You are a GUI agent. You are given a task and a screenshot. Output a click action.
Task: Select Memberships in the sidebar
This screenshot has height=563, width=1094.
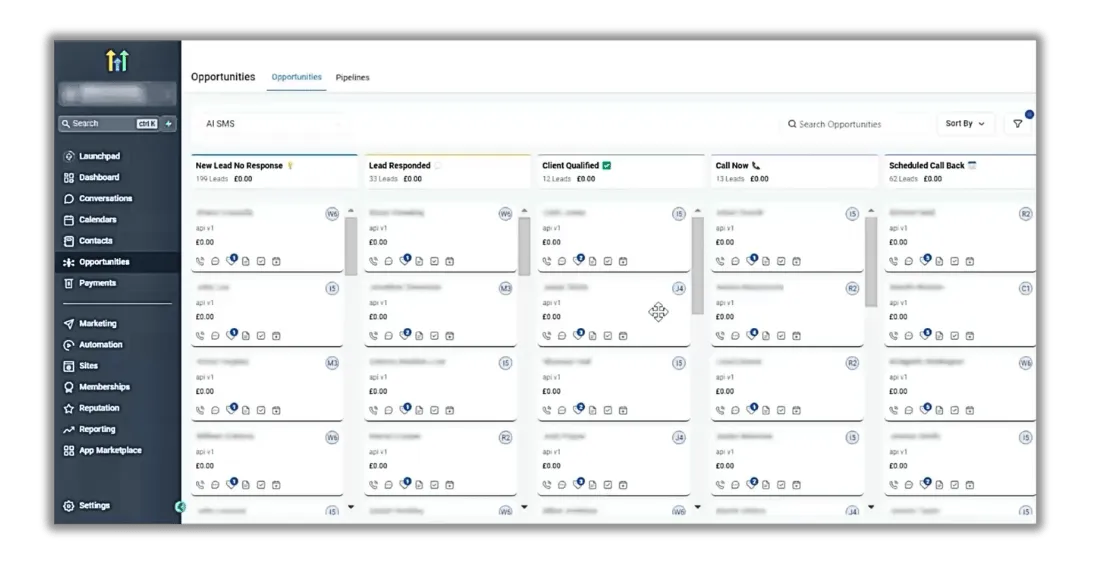point(97,387)
